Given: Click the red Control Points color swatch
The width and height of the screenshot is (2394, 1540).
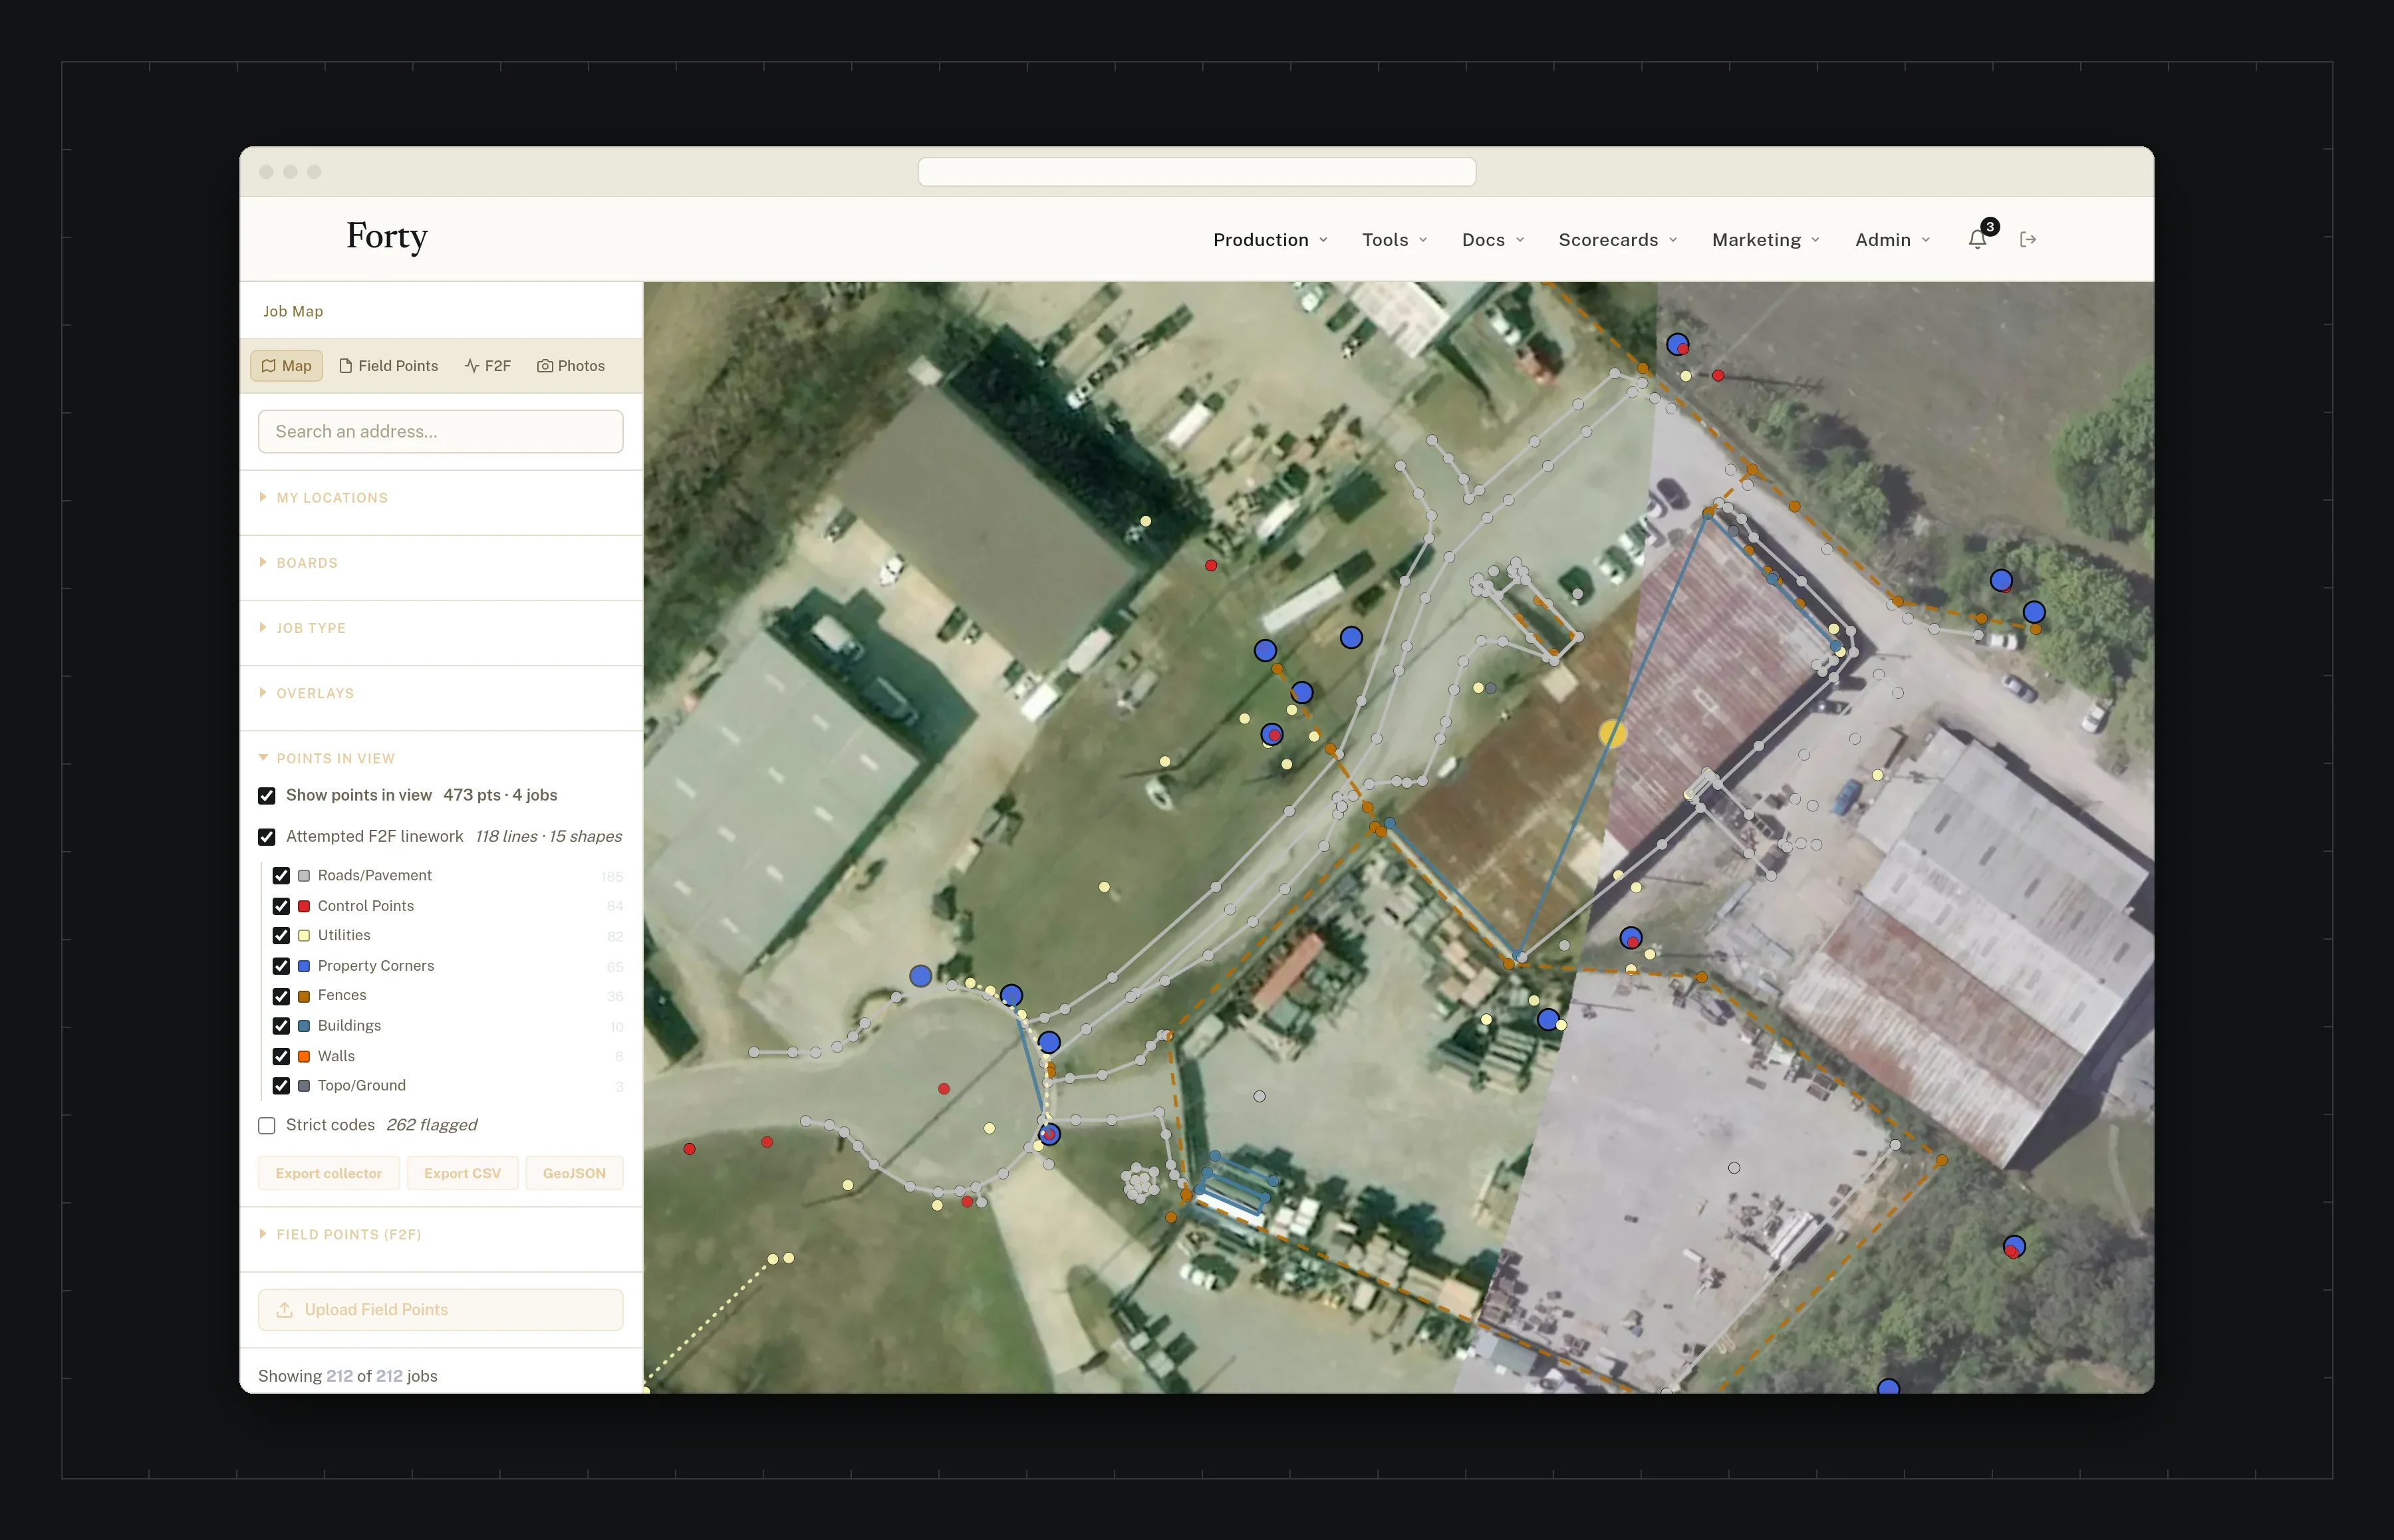Looking at the screenshot, I should 304,906.
